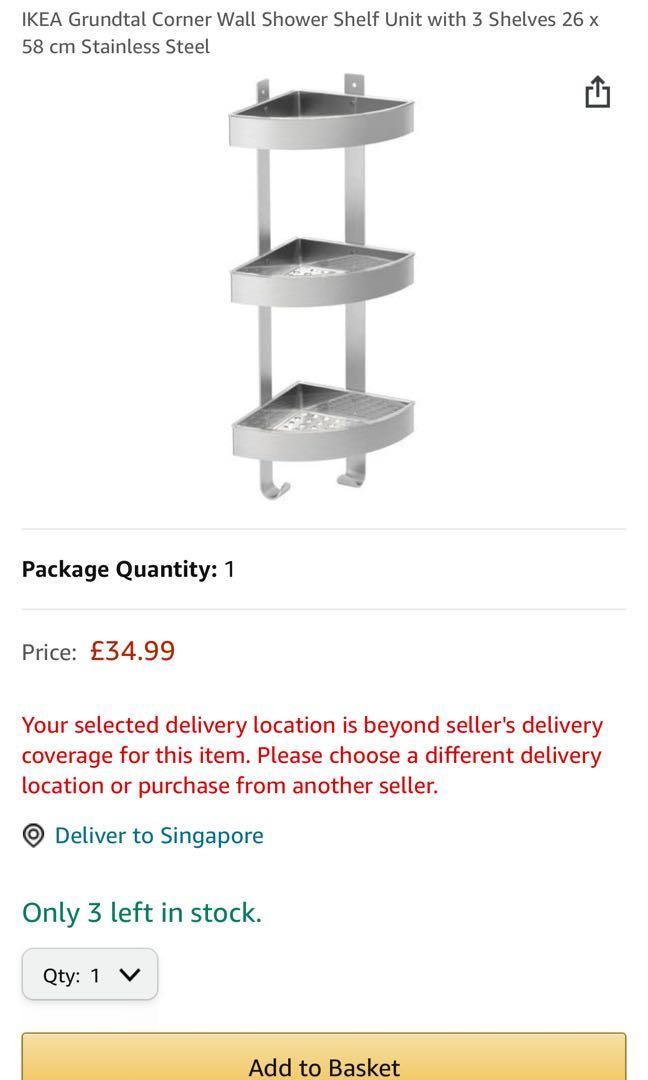The image size is (648, 1080).
Task: Click Add to Basket
Action: [x=324, y=1063]
